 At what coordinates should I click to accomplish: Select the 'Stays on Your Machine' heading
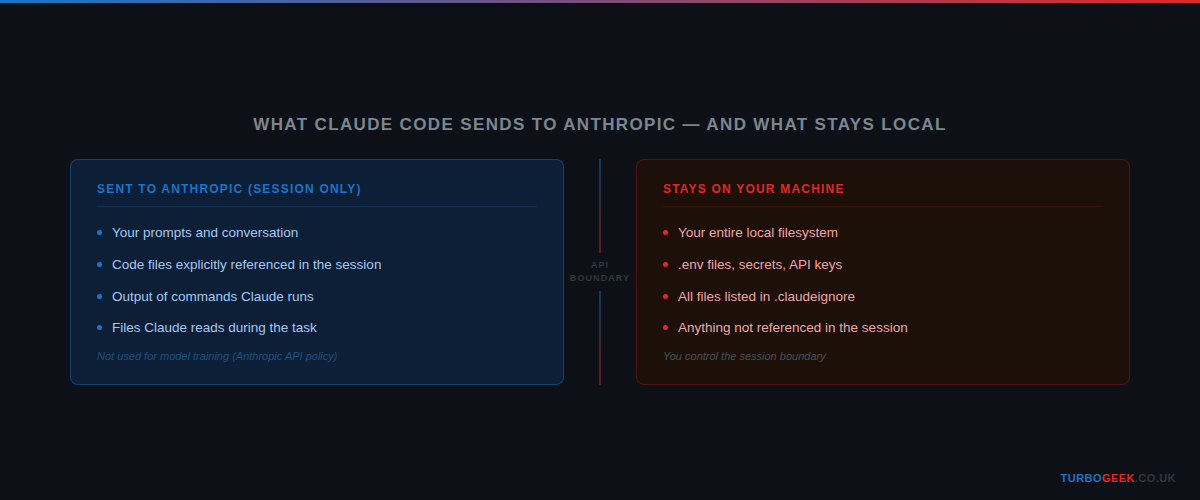point(754,189)
